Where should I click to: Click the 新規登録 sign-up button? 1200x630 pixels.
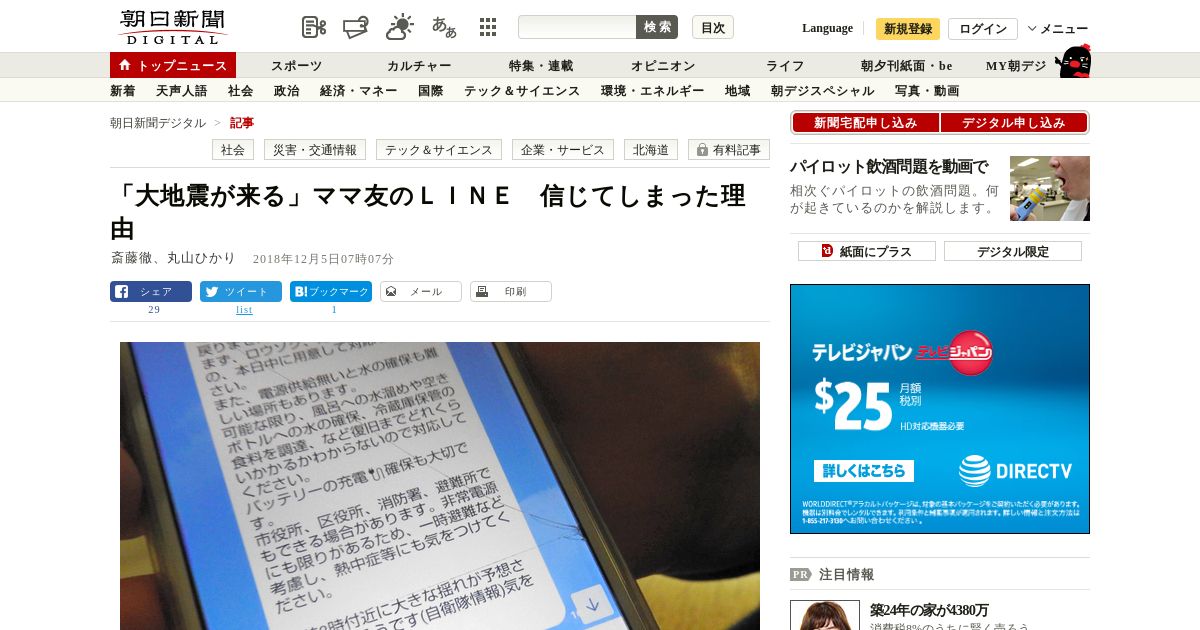(908, 29)
